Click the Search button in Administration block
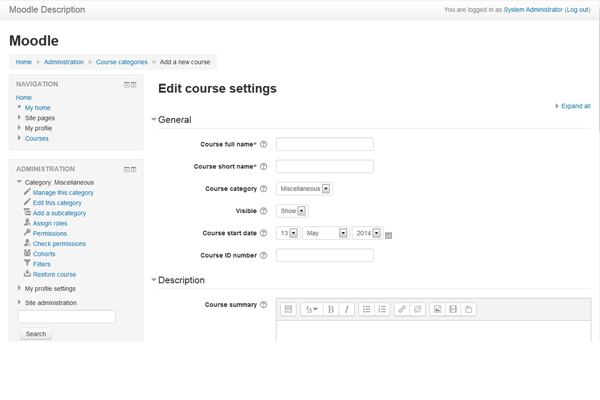Screen dimensions: 600x400 (x=35, y=333)
